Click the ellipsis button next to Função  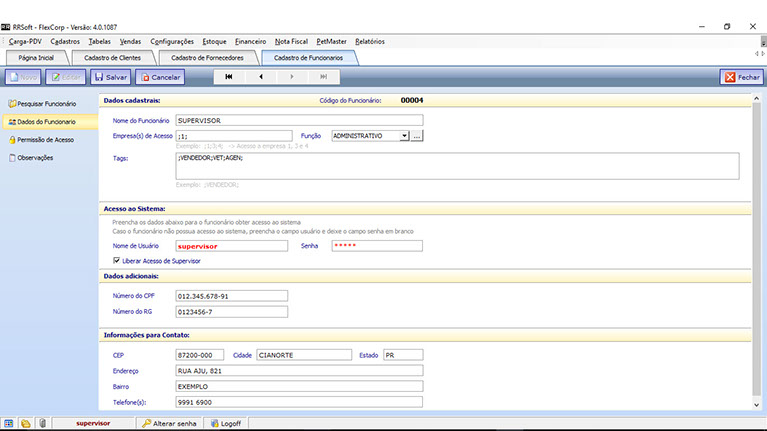[x=418, y=136]
